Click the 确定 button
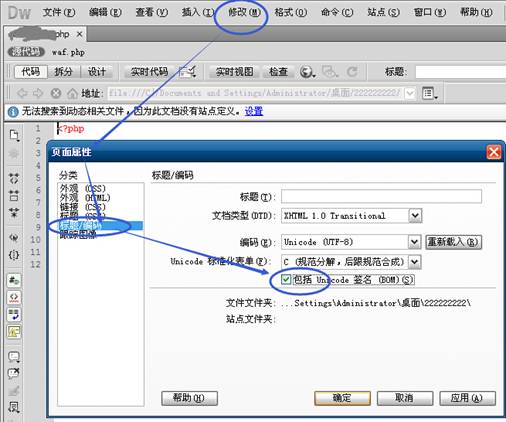 point(342,398)
